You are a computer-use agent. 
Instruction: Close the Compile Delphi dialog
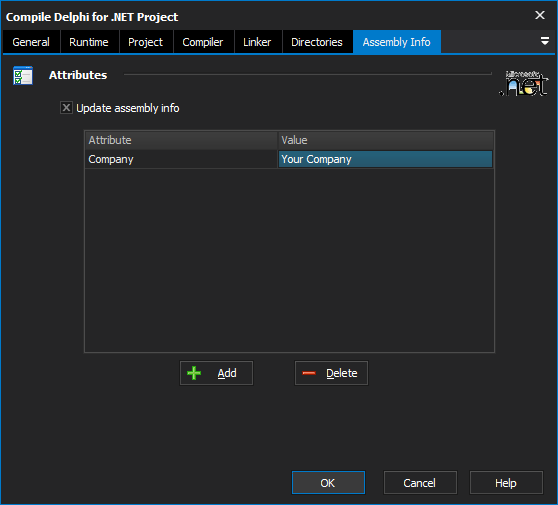point(540,15)
